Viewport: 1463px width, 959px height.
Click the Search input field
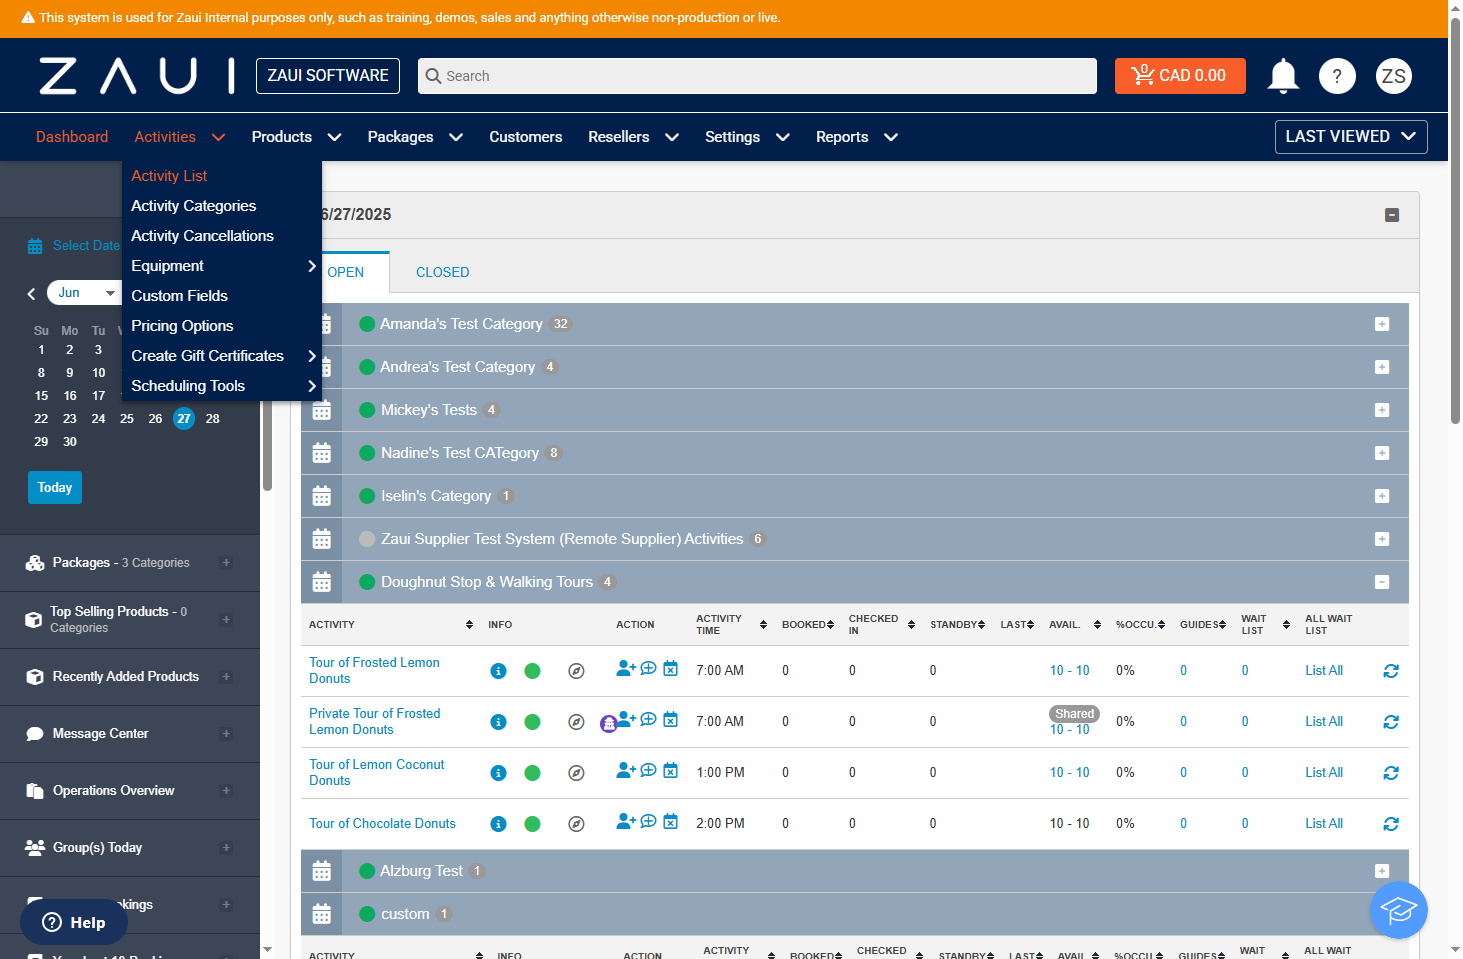coord(757,76)
